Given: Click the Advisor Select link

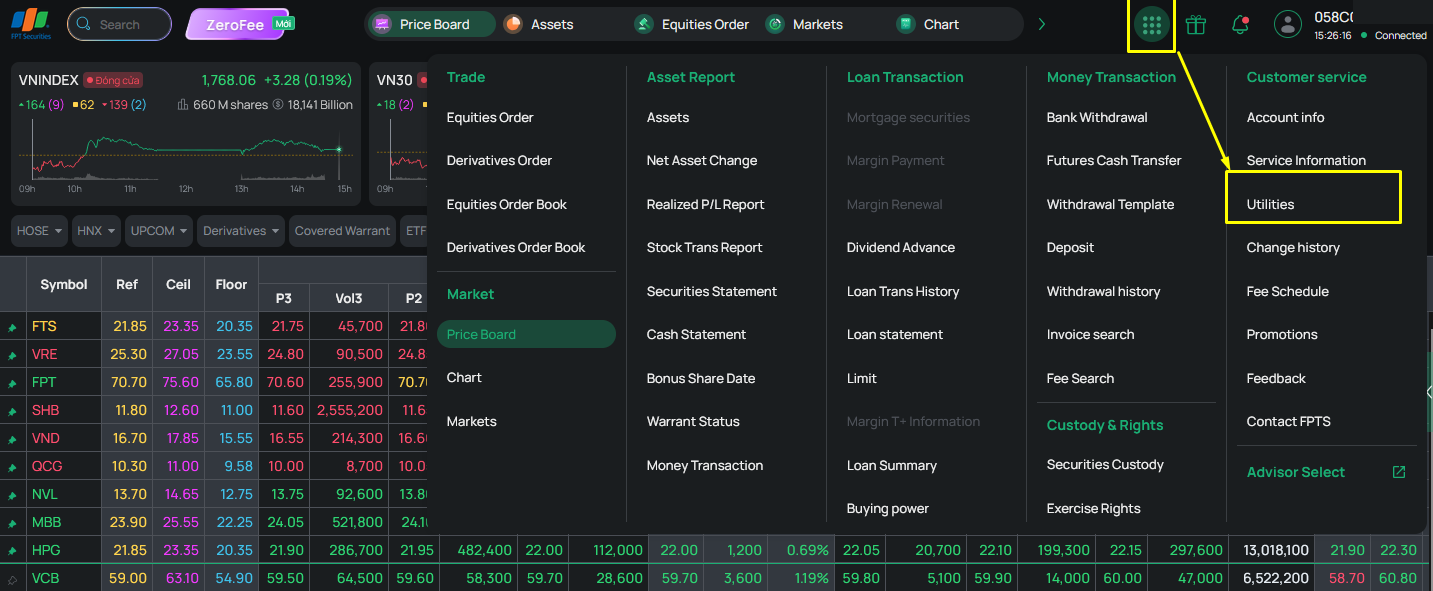Looking at the screenshot, I should [x=1295, y=472].
